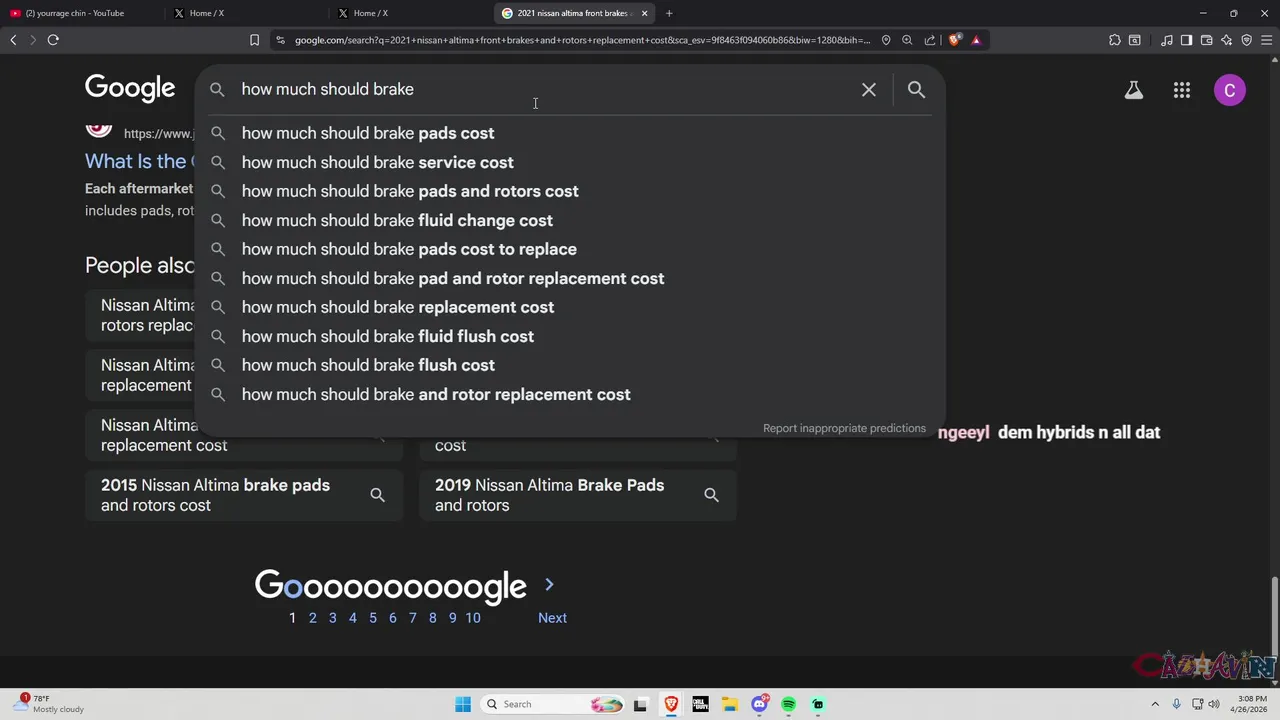
Task: Click the browser address bar URL
Action: pos(582,40)
